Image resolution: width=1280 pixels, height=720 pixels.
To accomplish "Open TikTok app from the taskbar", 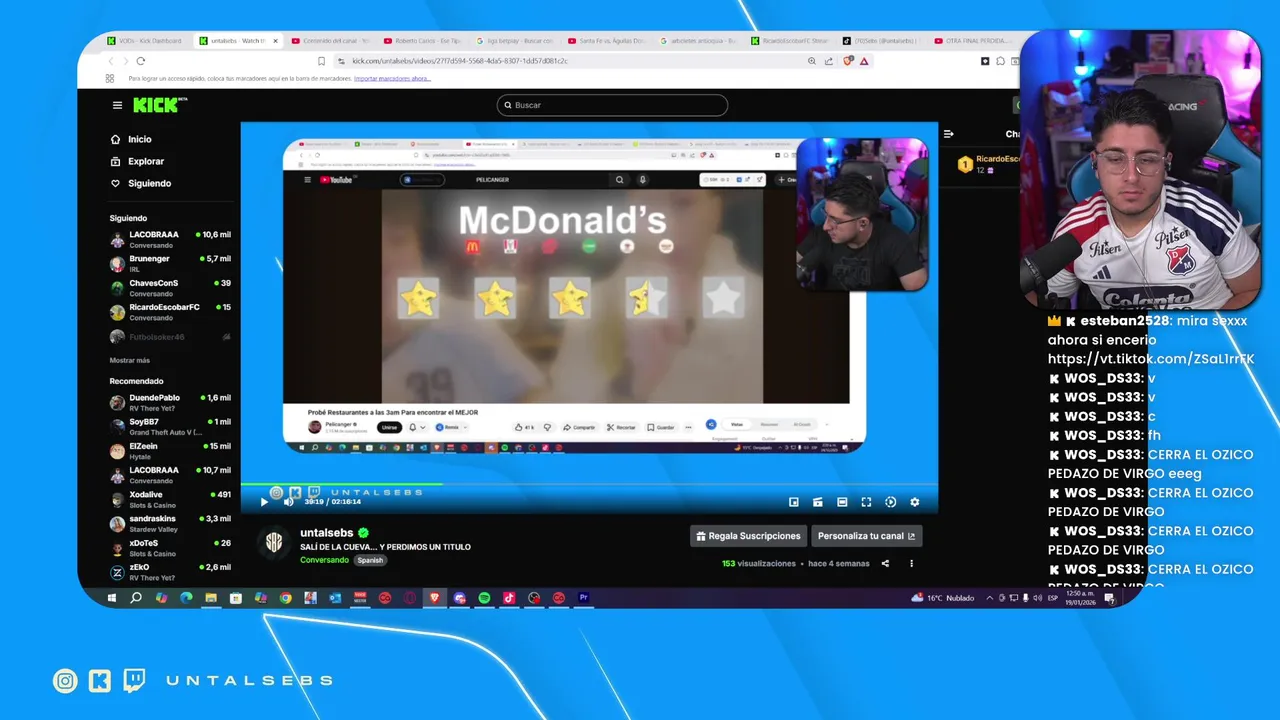I will tap(509, 598).
